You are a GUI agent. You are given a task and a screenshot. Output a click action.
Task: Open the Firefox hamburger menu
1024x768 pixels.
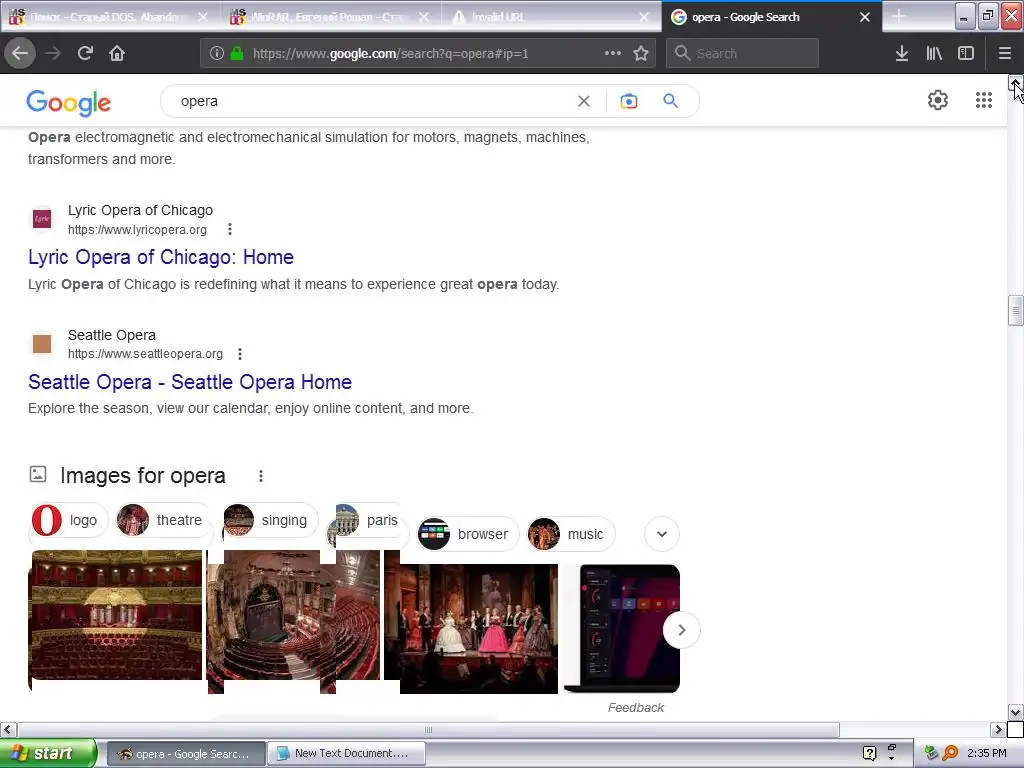coord(1004,53)
